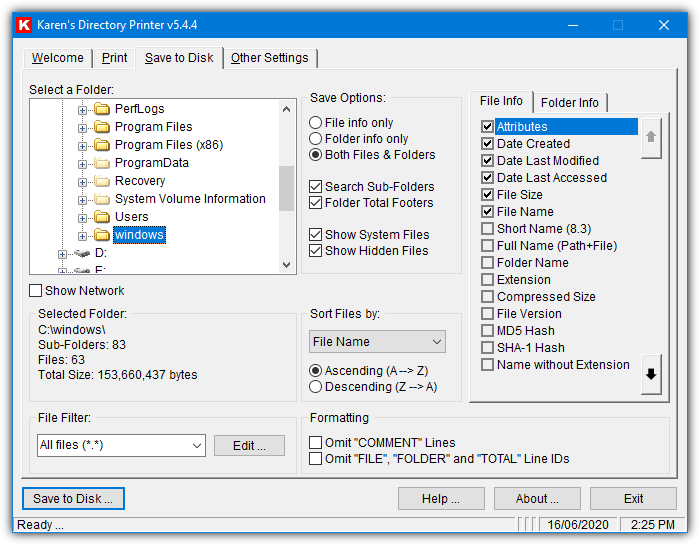Expand the PerfLogs tree node

(x=82, y=110)
